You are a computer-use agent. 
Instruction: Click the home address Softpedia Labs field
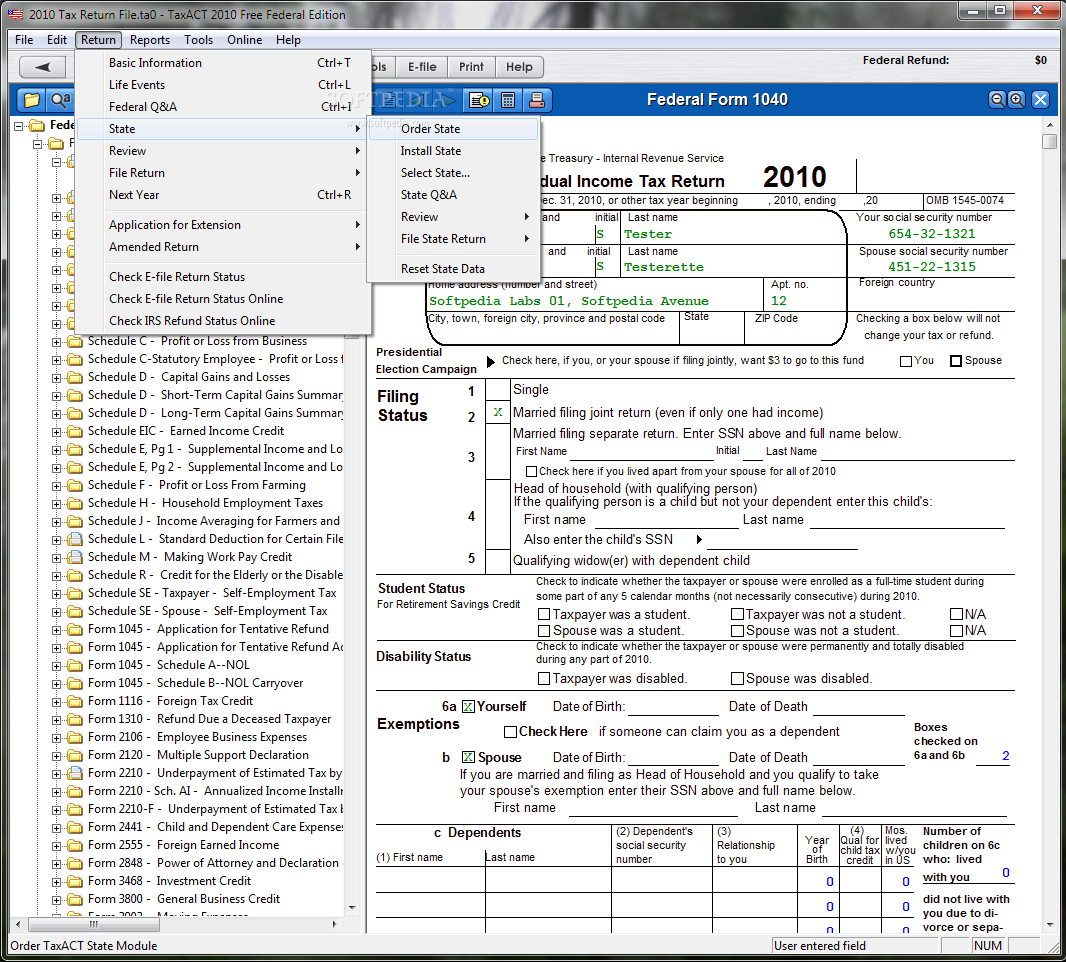pyautogui.click(x=594, y=301)
